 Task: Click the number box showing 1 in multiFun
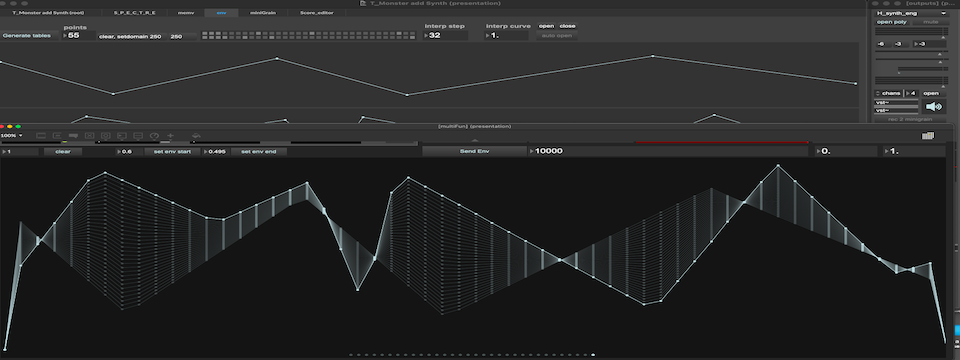pos(20,151)
